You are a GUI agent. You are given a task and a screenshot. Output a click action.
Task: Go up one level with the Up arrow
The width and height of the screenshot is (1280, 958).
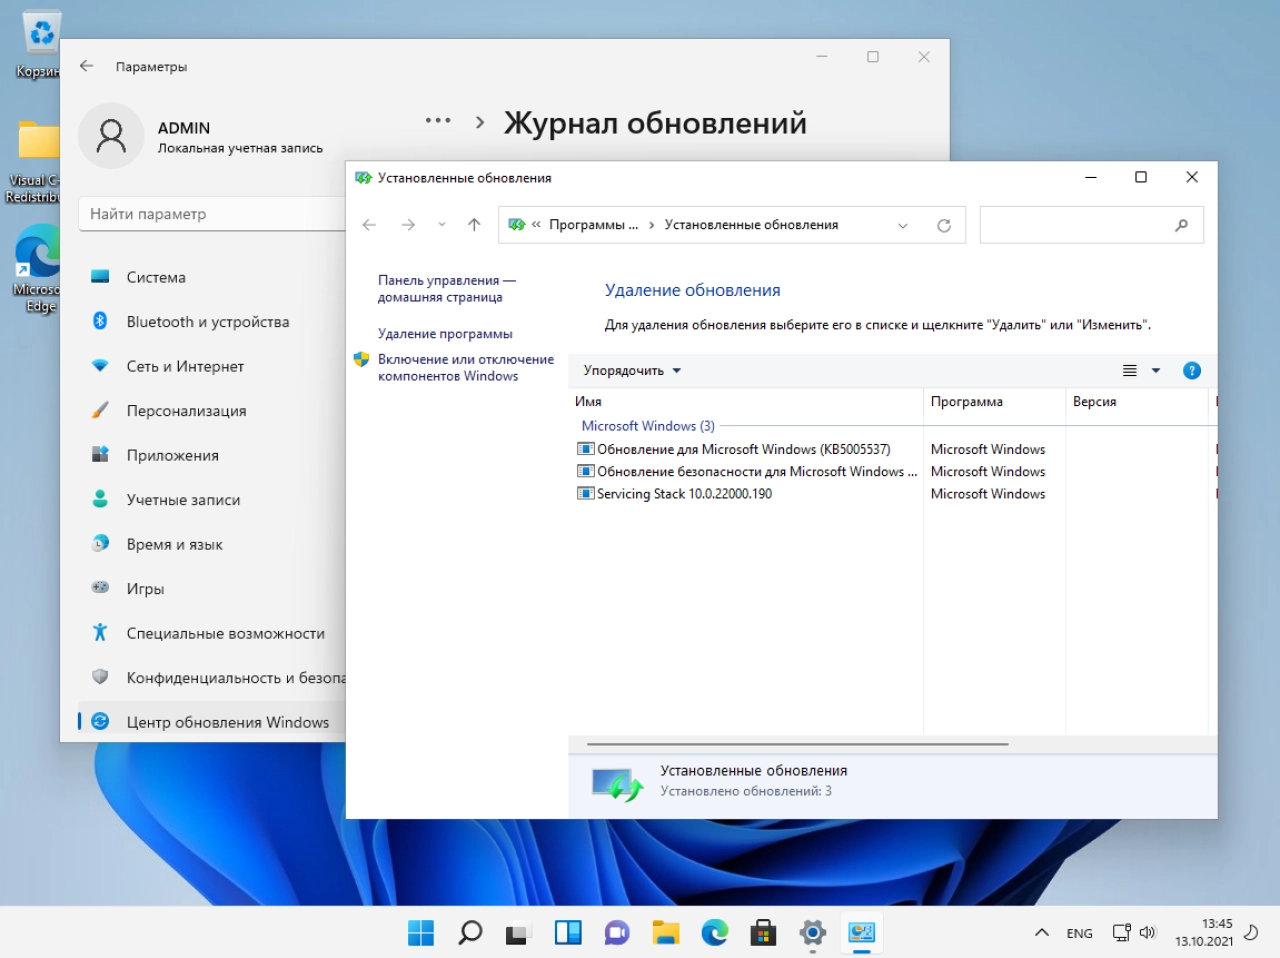pos(474,225)
